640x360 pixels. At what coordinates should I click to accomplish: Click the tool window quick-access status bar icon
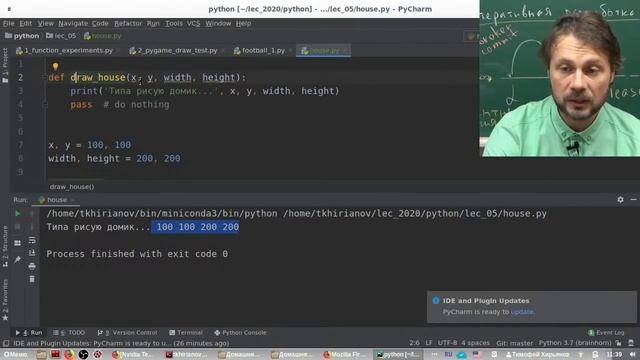[6, 343]
